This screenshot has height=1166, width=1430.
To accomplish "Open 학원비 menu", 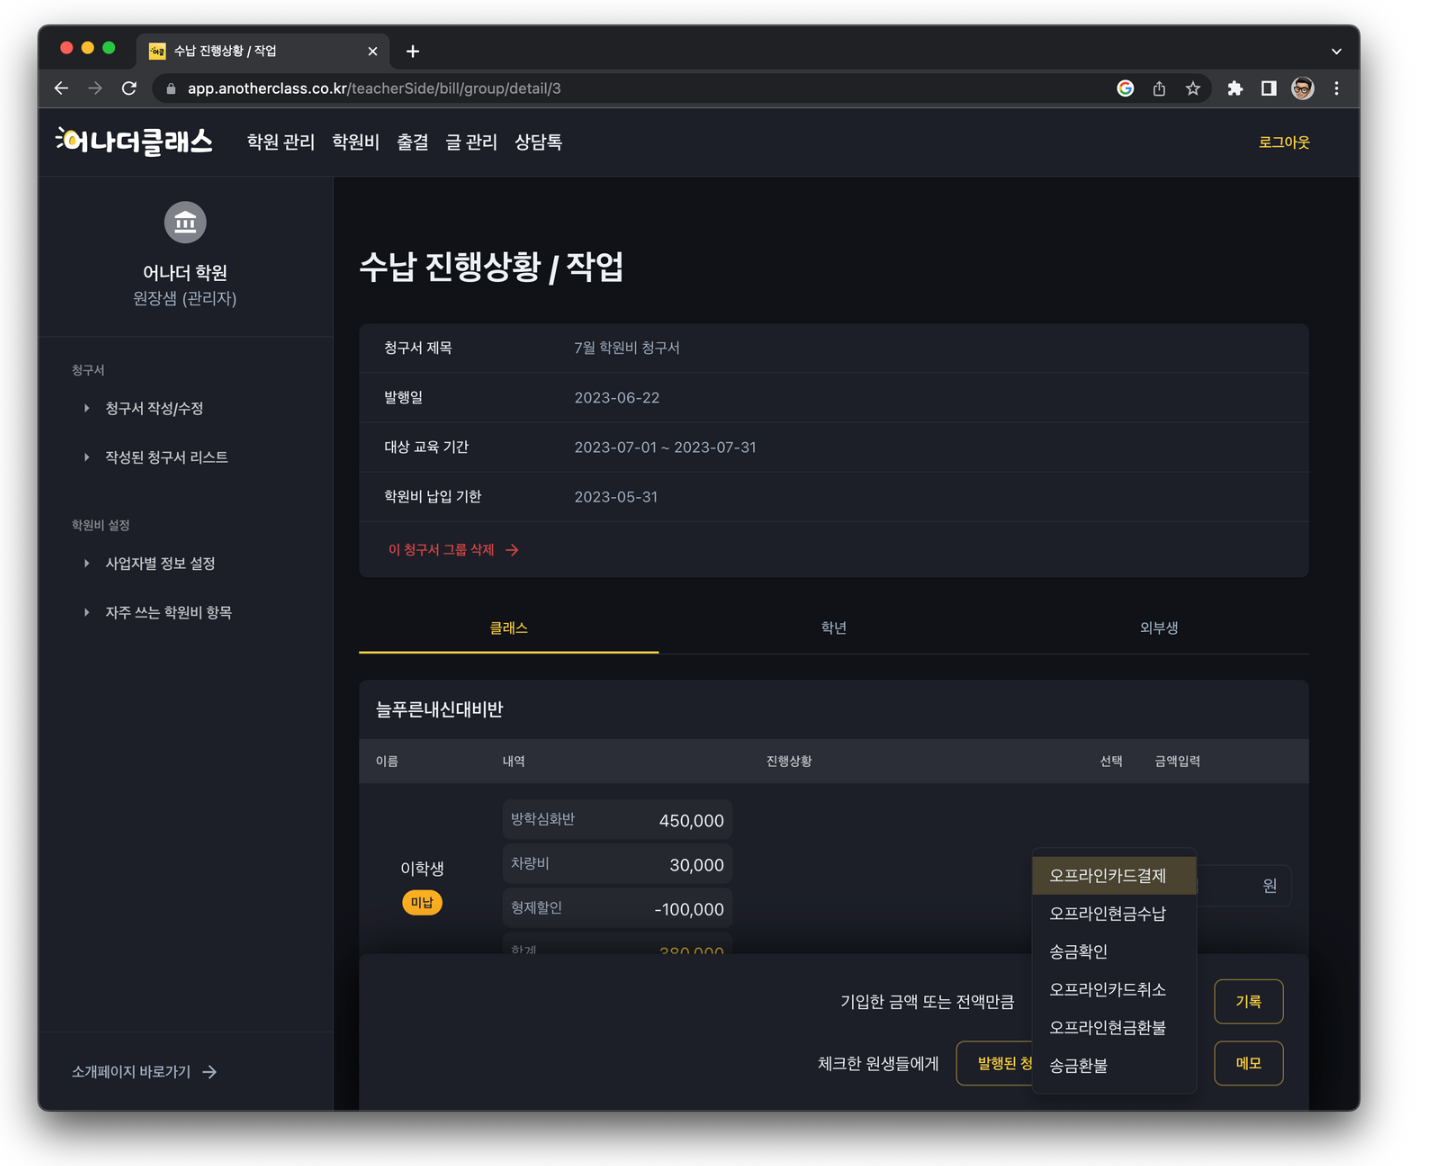I will point(355,142).
